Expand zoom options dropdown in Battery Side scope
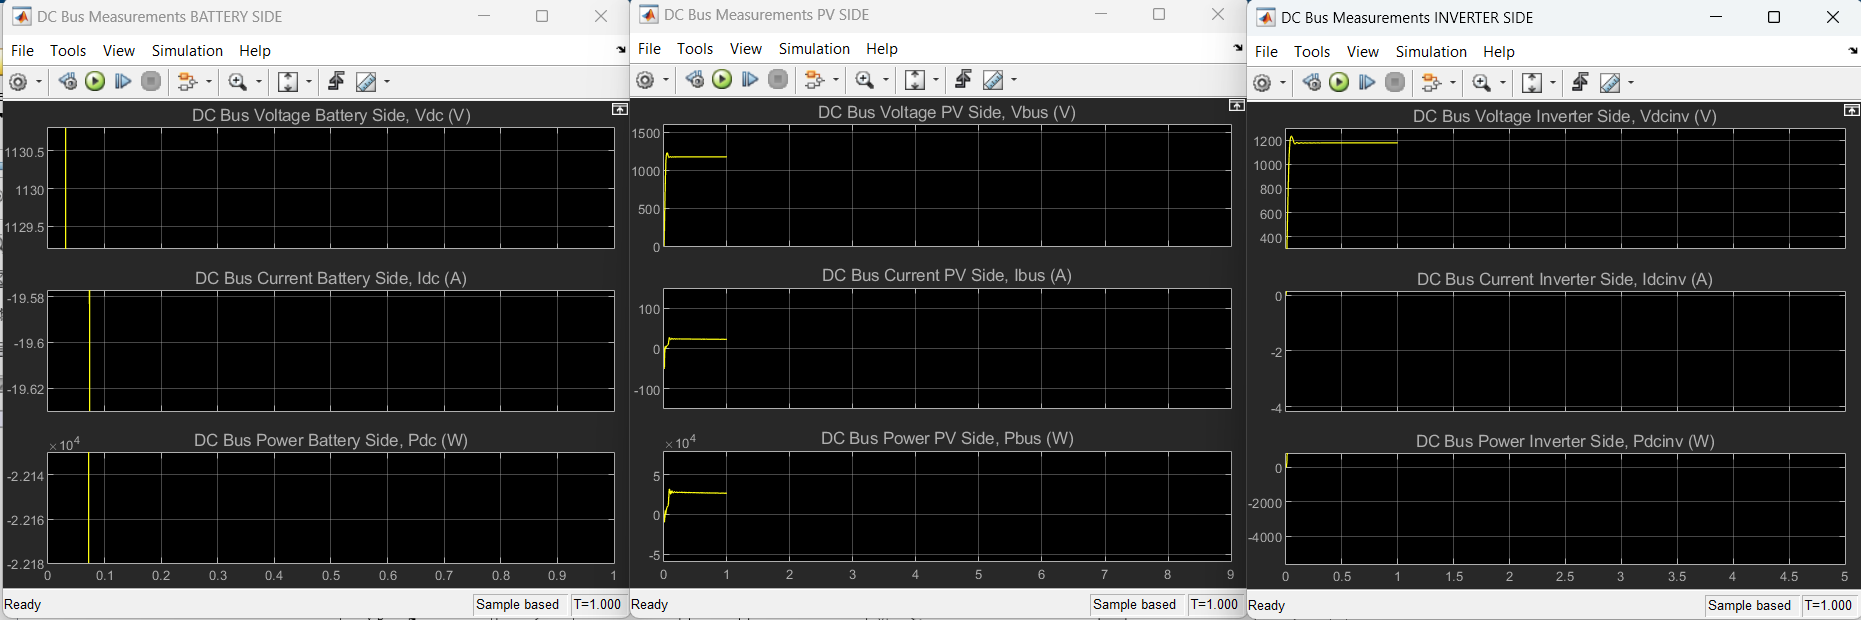This screenshot has height=620, width=1861. point(259,82)
